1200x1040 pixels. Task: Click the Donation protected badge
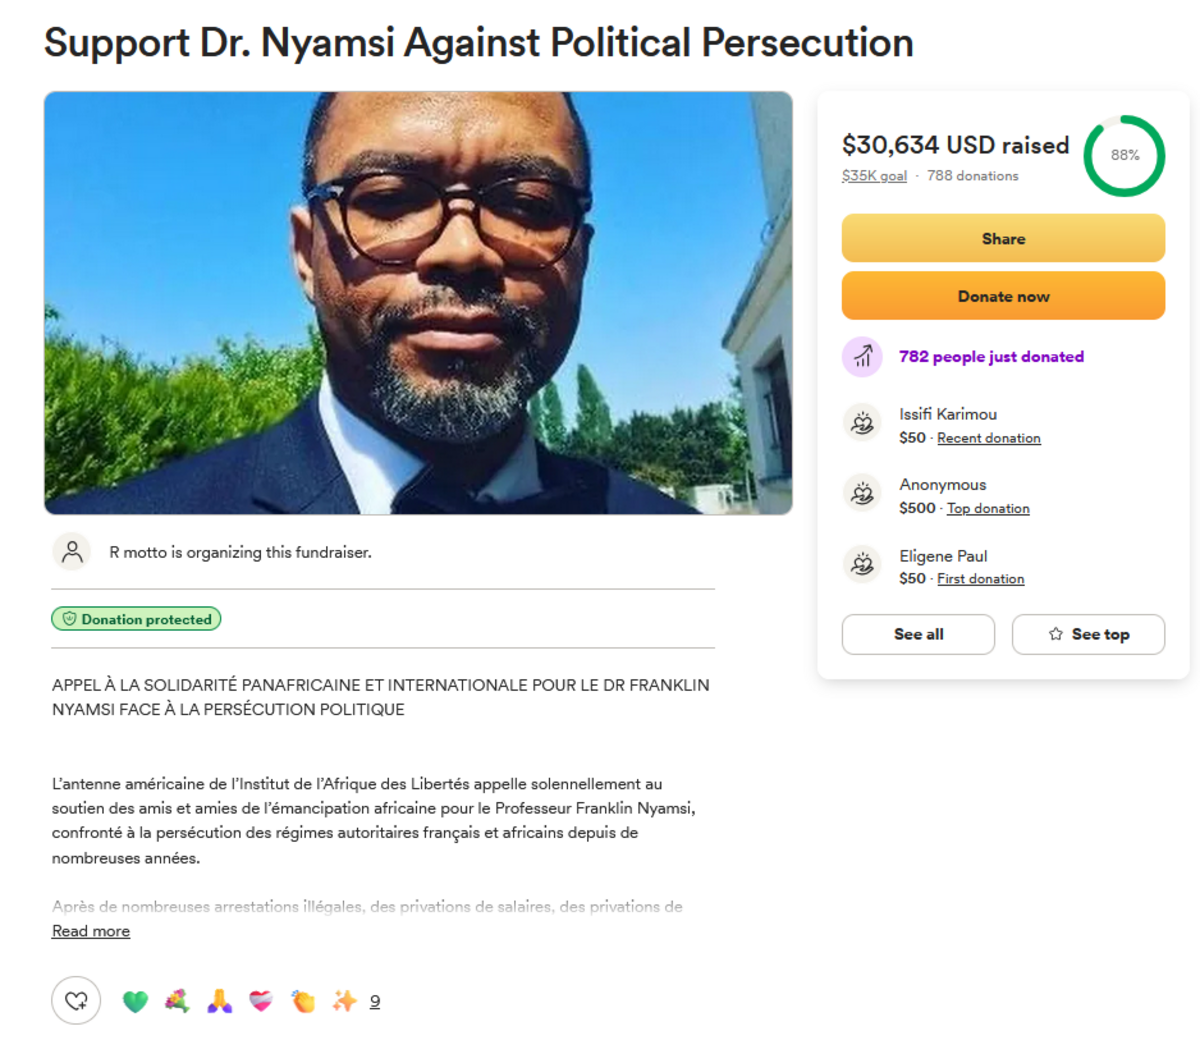pyautogui.click(x=136, y=619)
